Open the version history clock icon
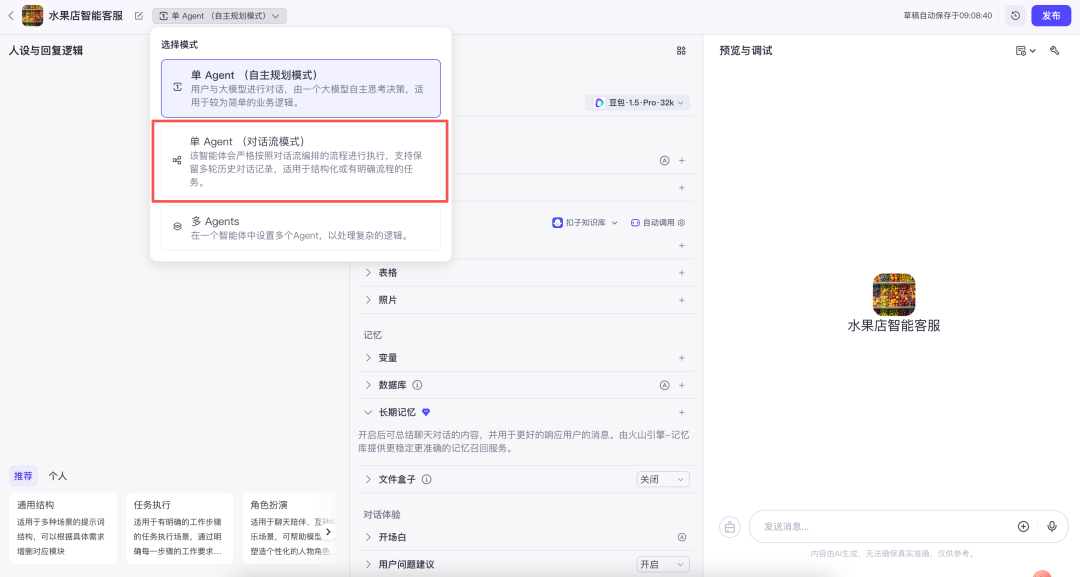 [x=1015, y=16]
